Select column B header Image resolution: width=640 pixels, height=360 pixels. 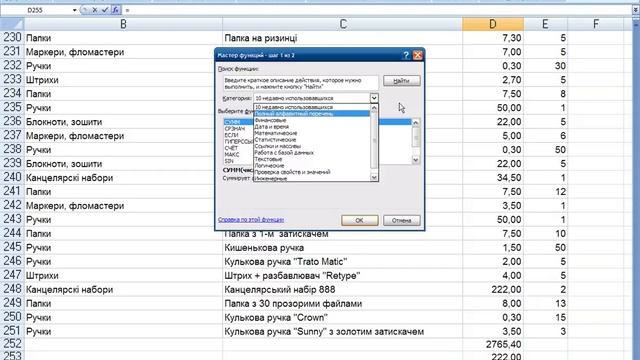tap(123, 24)
